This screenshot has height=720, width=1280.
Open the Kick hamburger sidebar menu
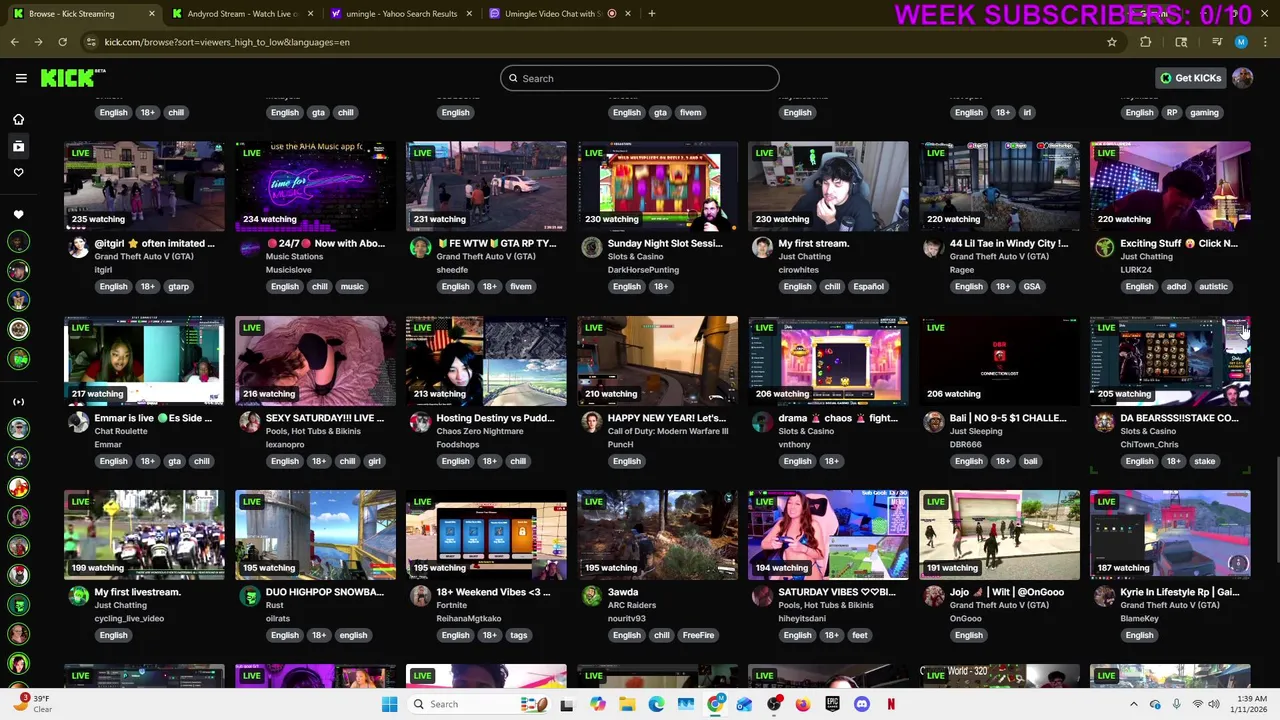[21, 78]
